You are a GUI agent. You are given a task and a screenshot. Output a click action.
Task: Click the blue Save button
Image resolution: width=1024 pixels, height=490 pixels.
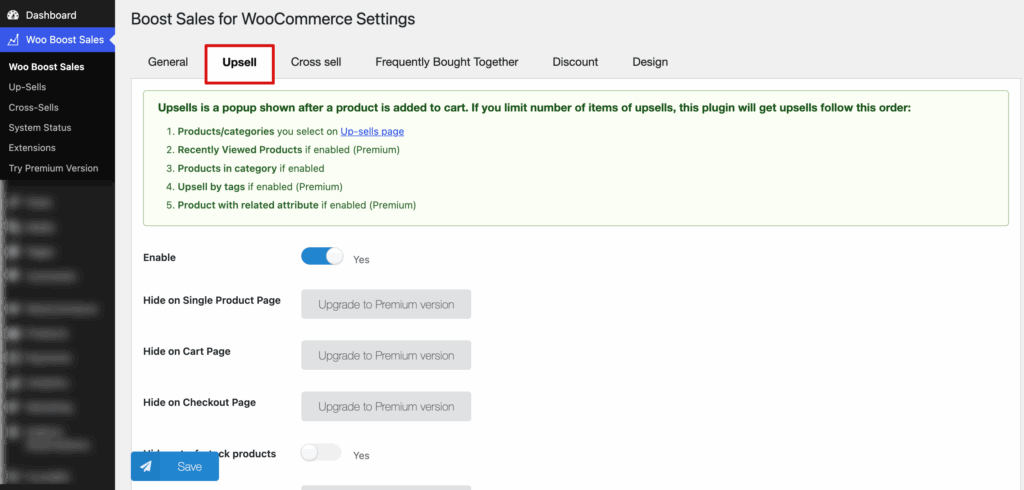pyautogui.click(x=175, y=466)
